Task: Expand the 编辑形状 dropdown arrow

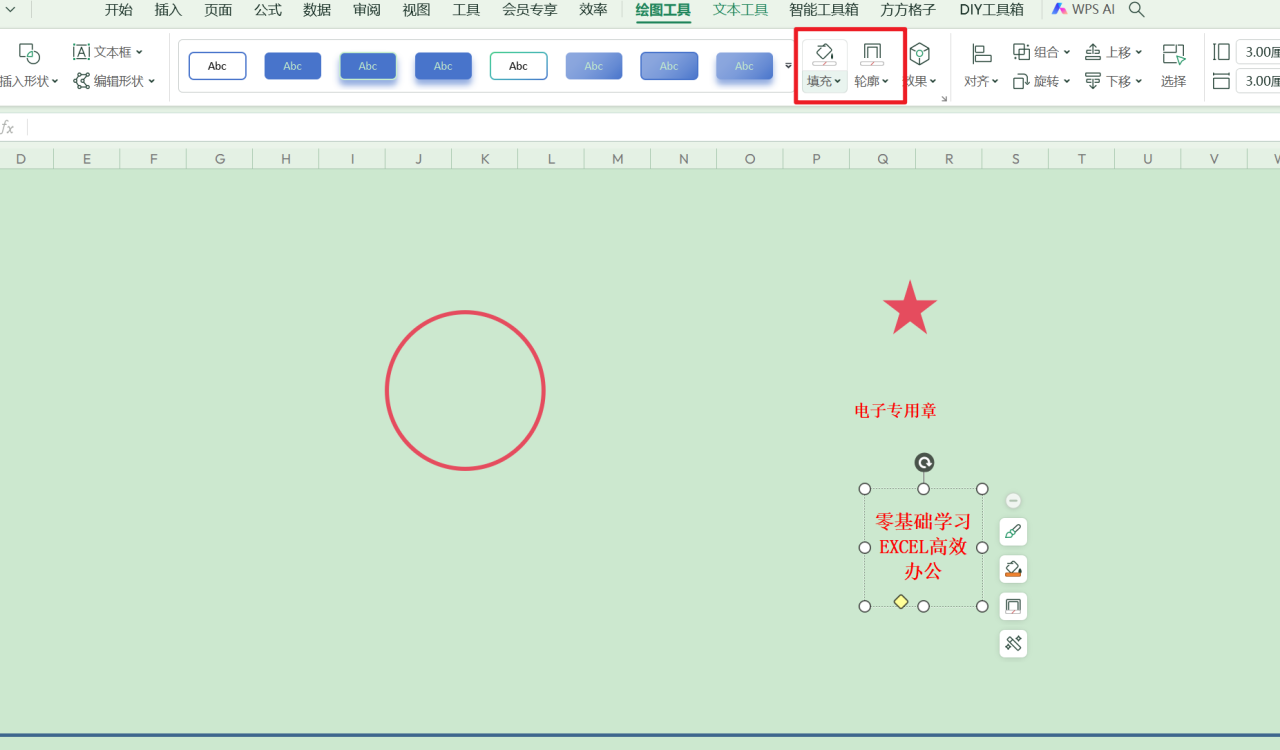Action: (x=152, y=82)
